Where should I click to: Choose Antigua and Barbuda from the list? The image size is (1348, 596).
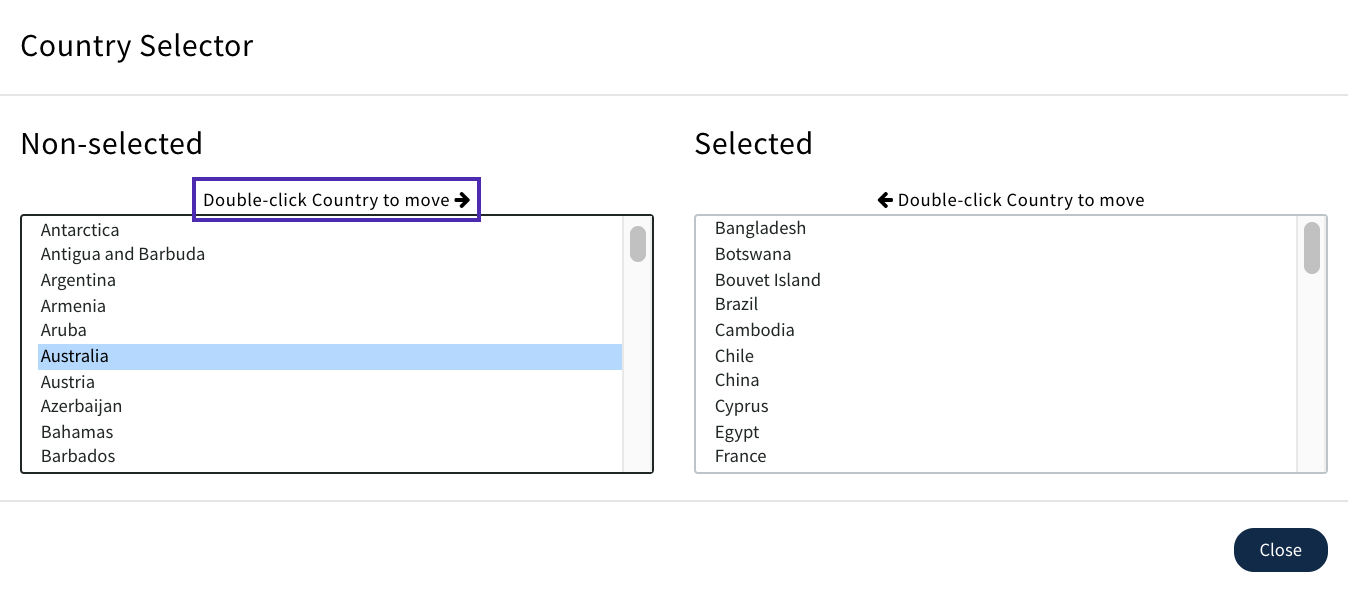pos(123,254)
